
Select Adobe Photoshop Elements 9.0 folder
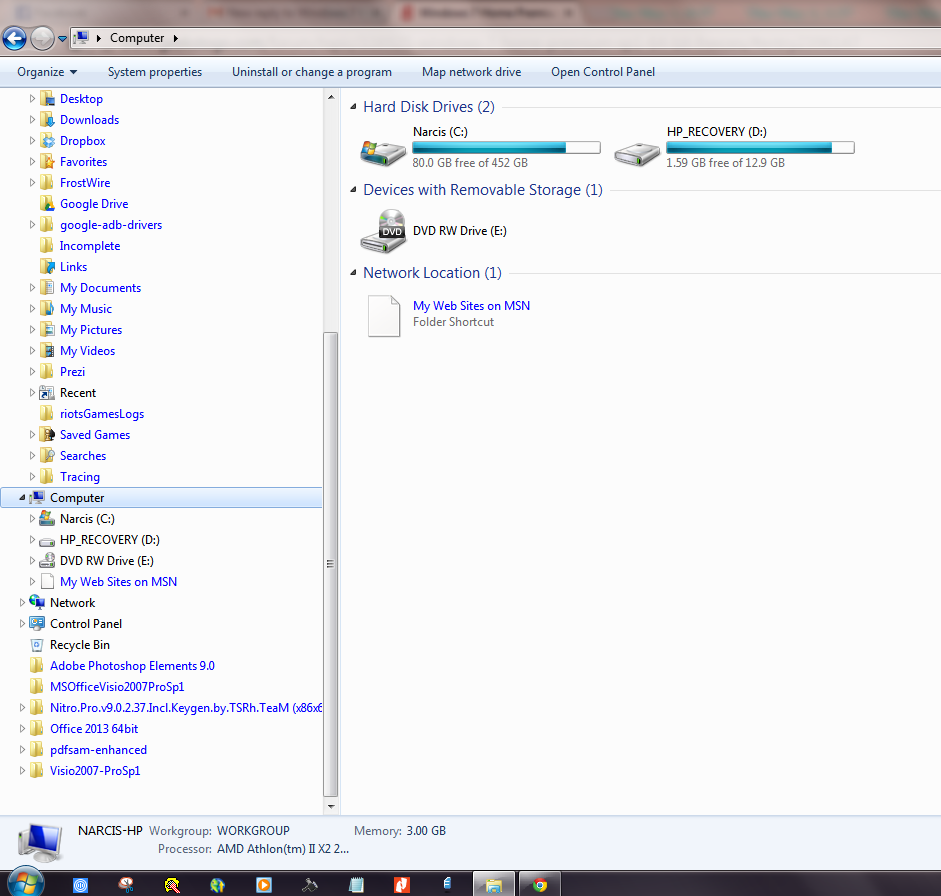click(132, 666)
